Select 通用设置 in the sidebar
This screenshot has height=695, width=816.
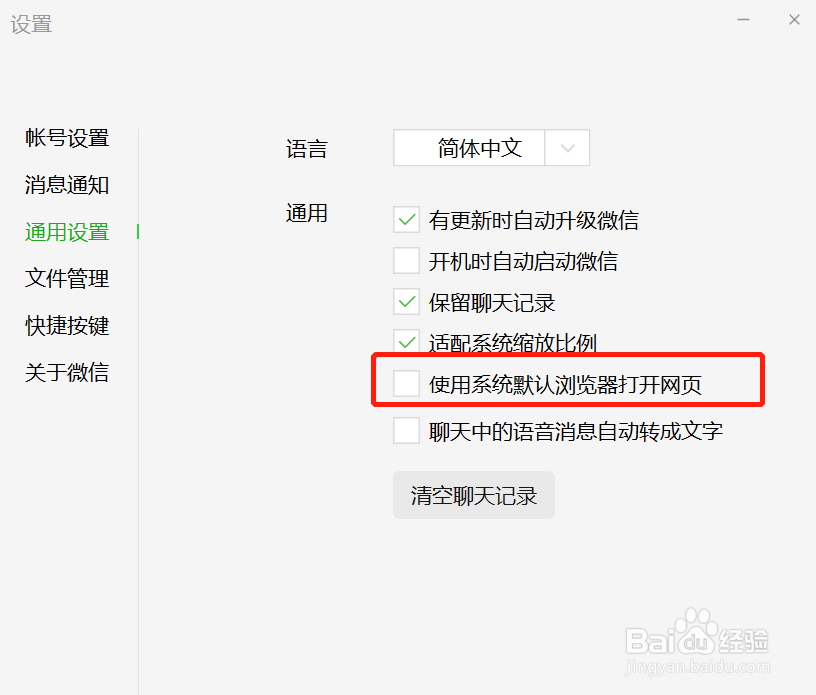coord(67,232)
